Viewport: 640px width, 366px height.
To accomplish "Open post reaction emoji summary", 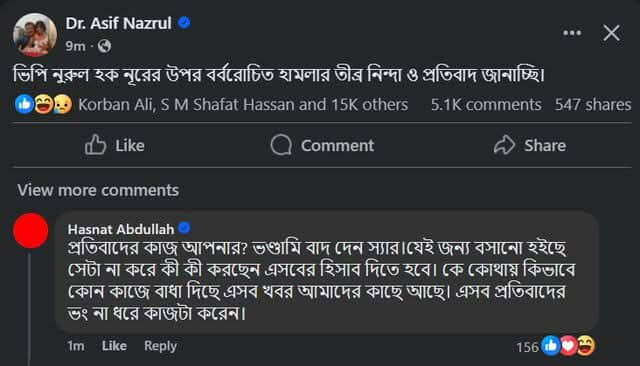I will coord(43,104).
